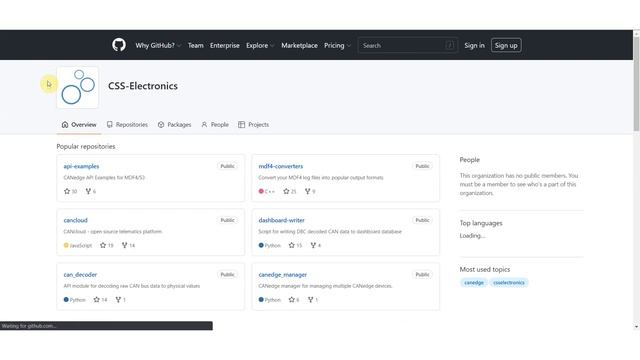This screenshot has width=640, height=360.
Task: Click the fork icon on cancloud repository
Action: 124,245
